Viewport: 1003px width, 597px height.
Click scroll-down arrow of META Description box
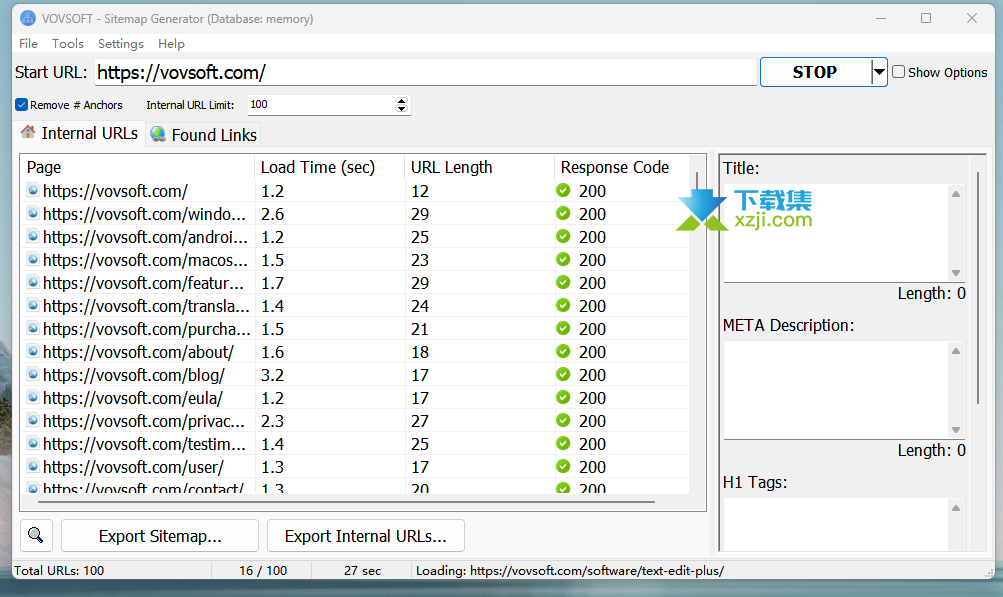tap(956, 430)
